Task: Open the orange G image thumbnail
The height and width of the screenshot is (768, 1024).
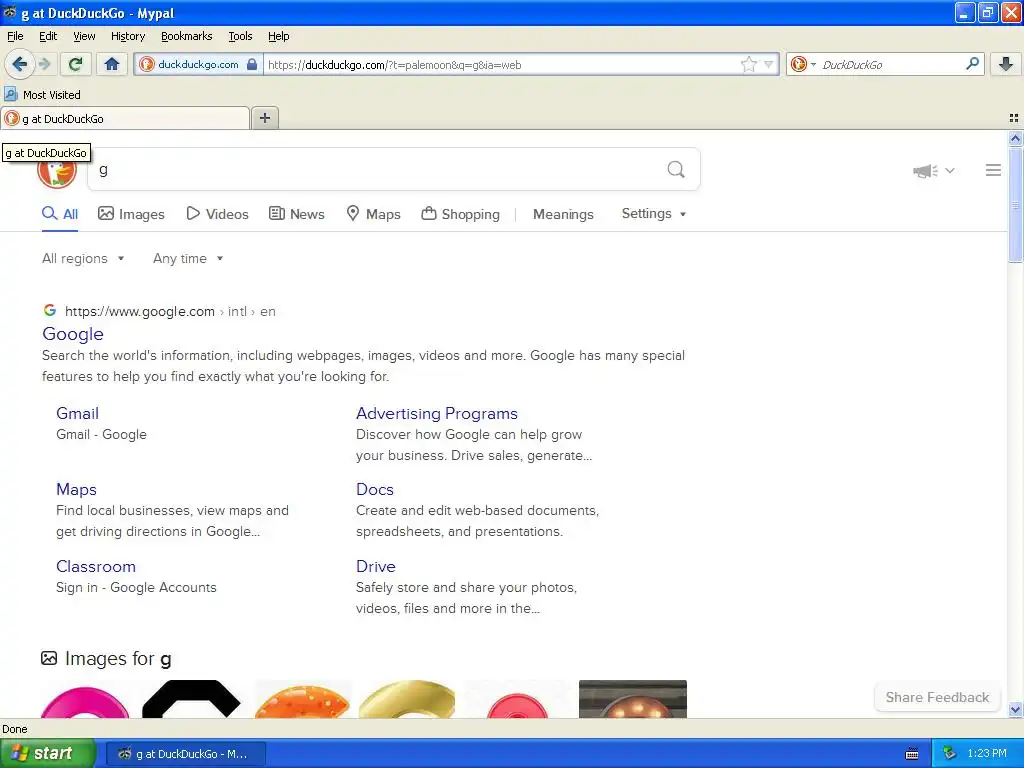Action: (303, 699)
